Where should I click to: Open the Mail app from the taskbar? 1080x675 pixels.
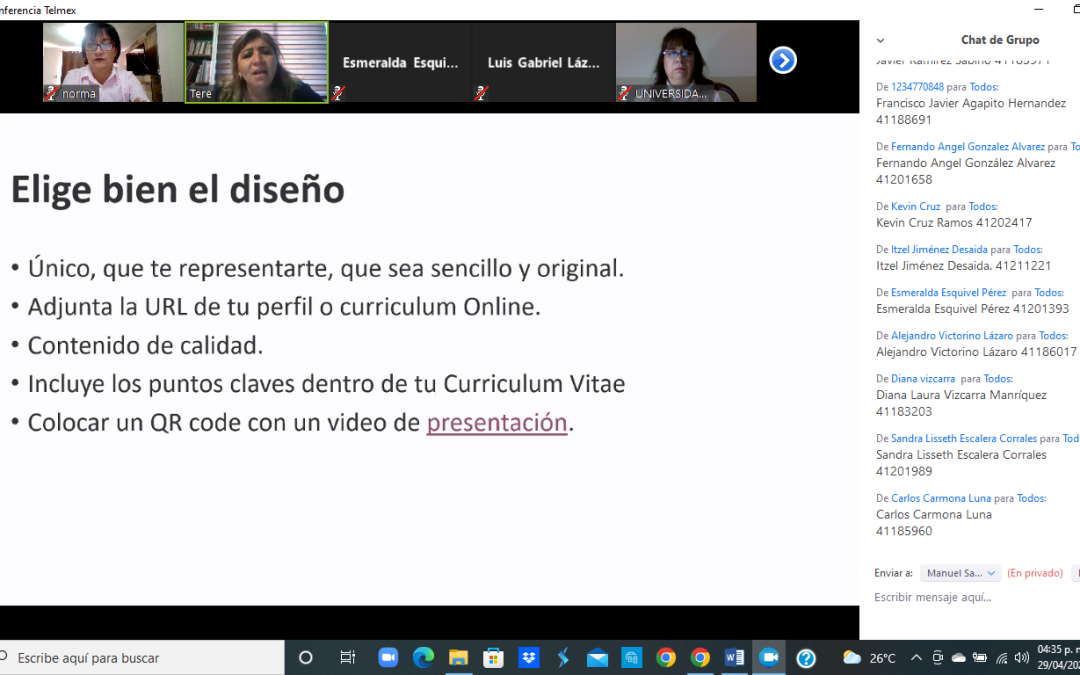[597, 658]
